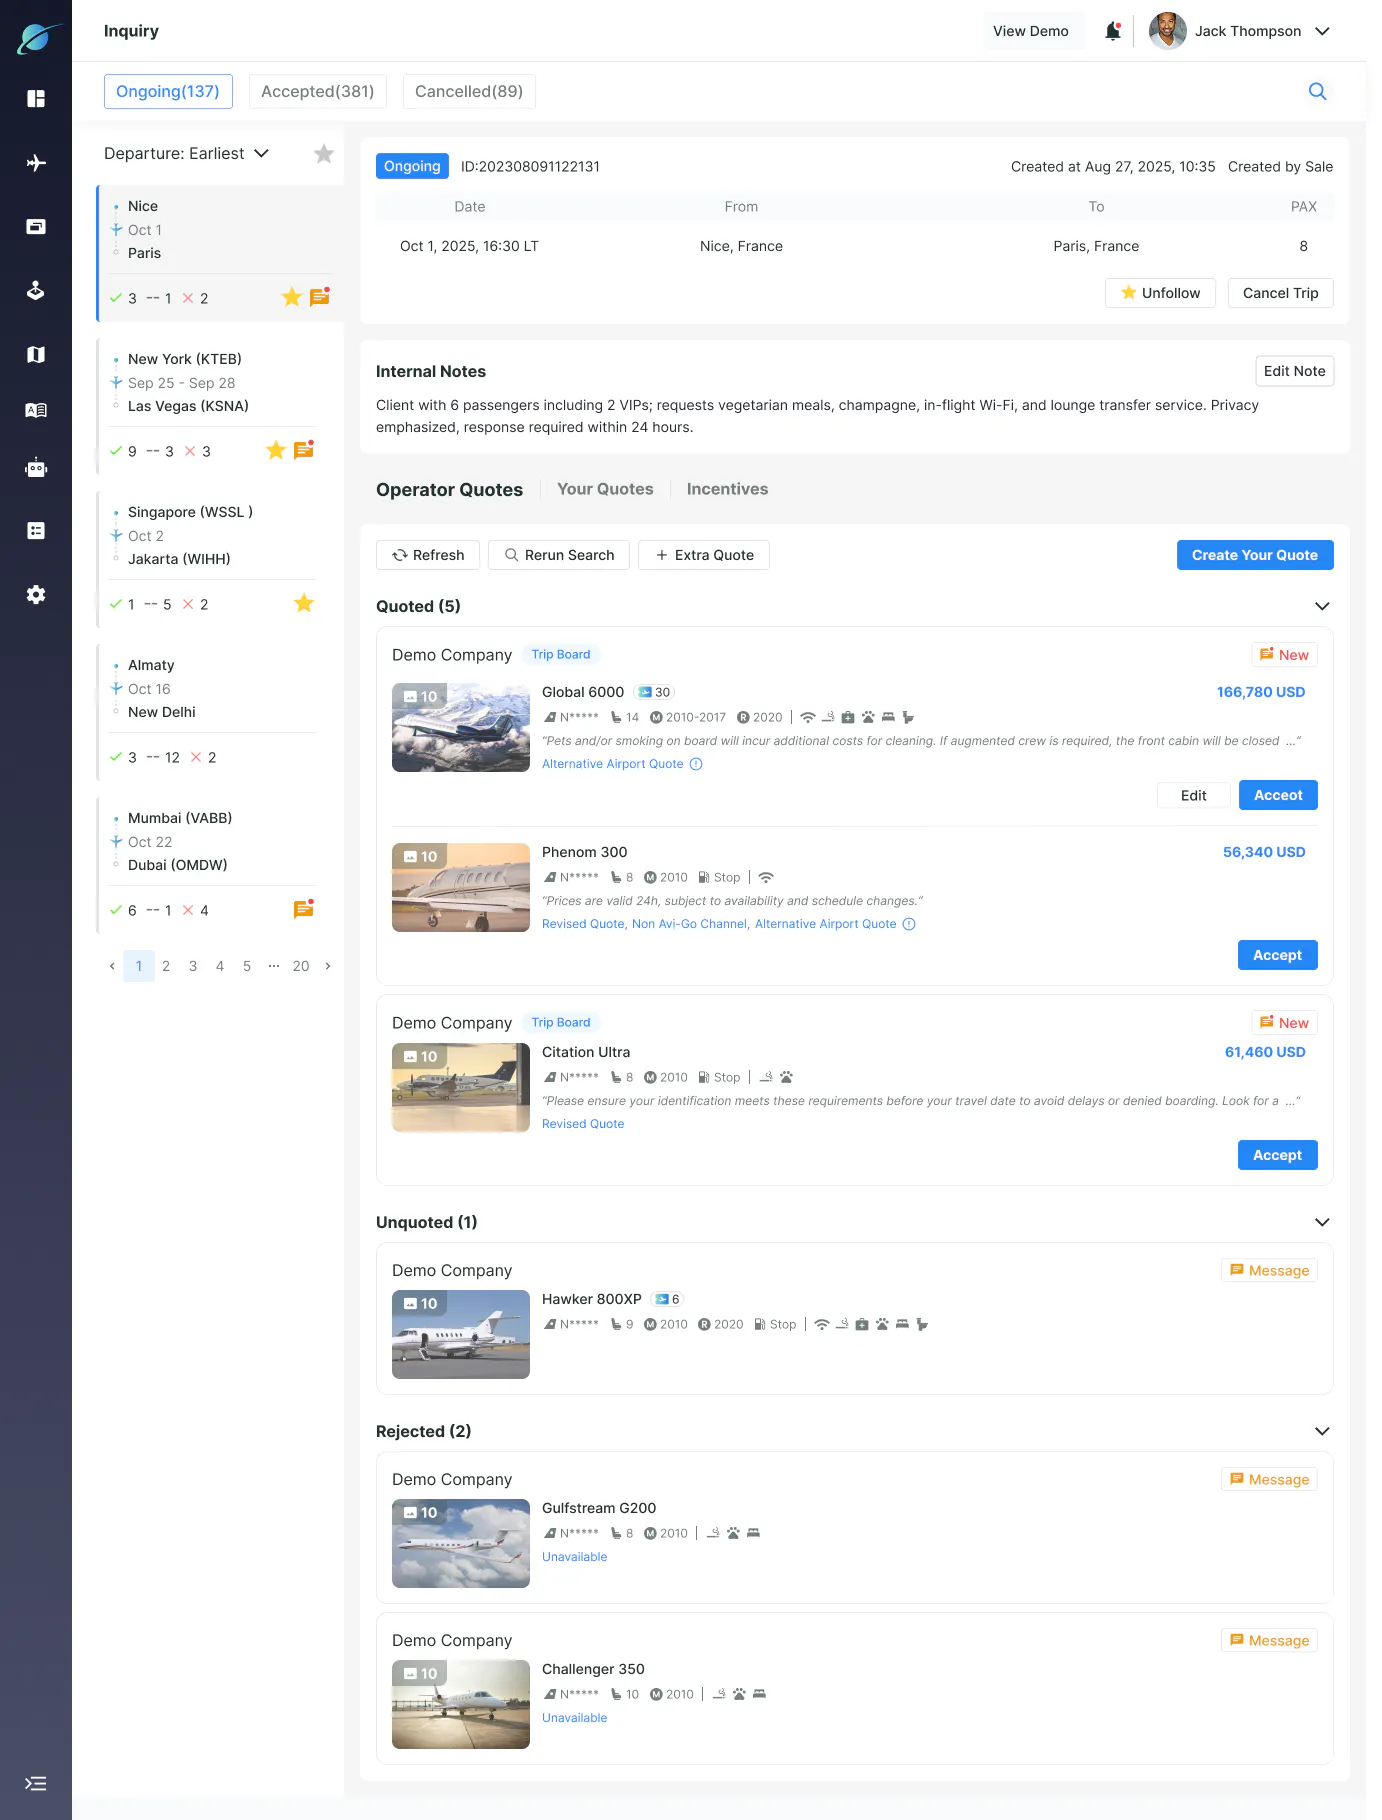
Task: Open Global 6000 aircraft thumbnail
Action: [461, 728]
